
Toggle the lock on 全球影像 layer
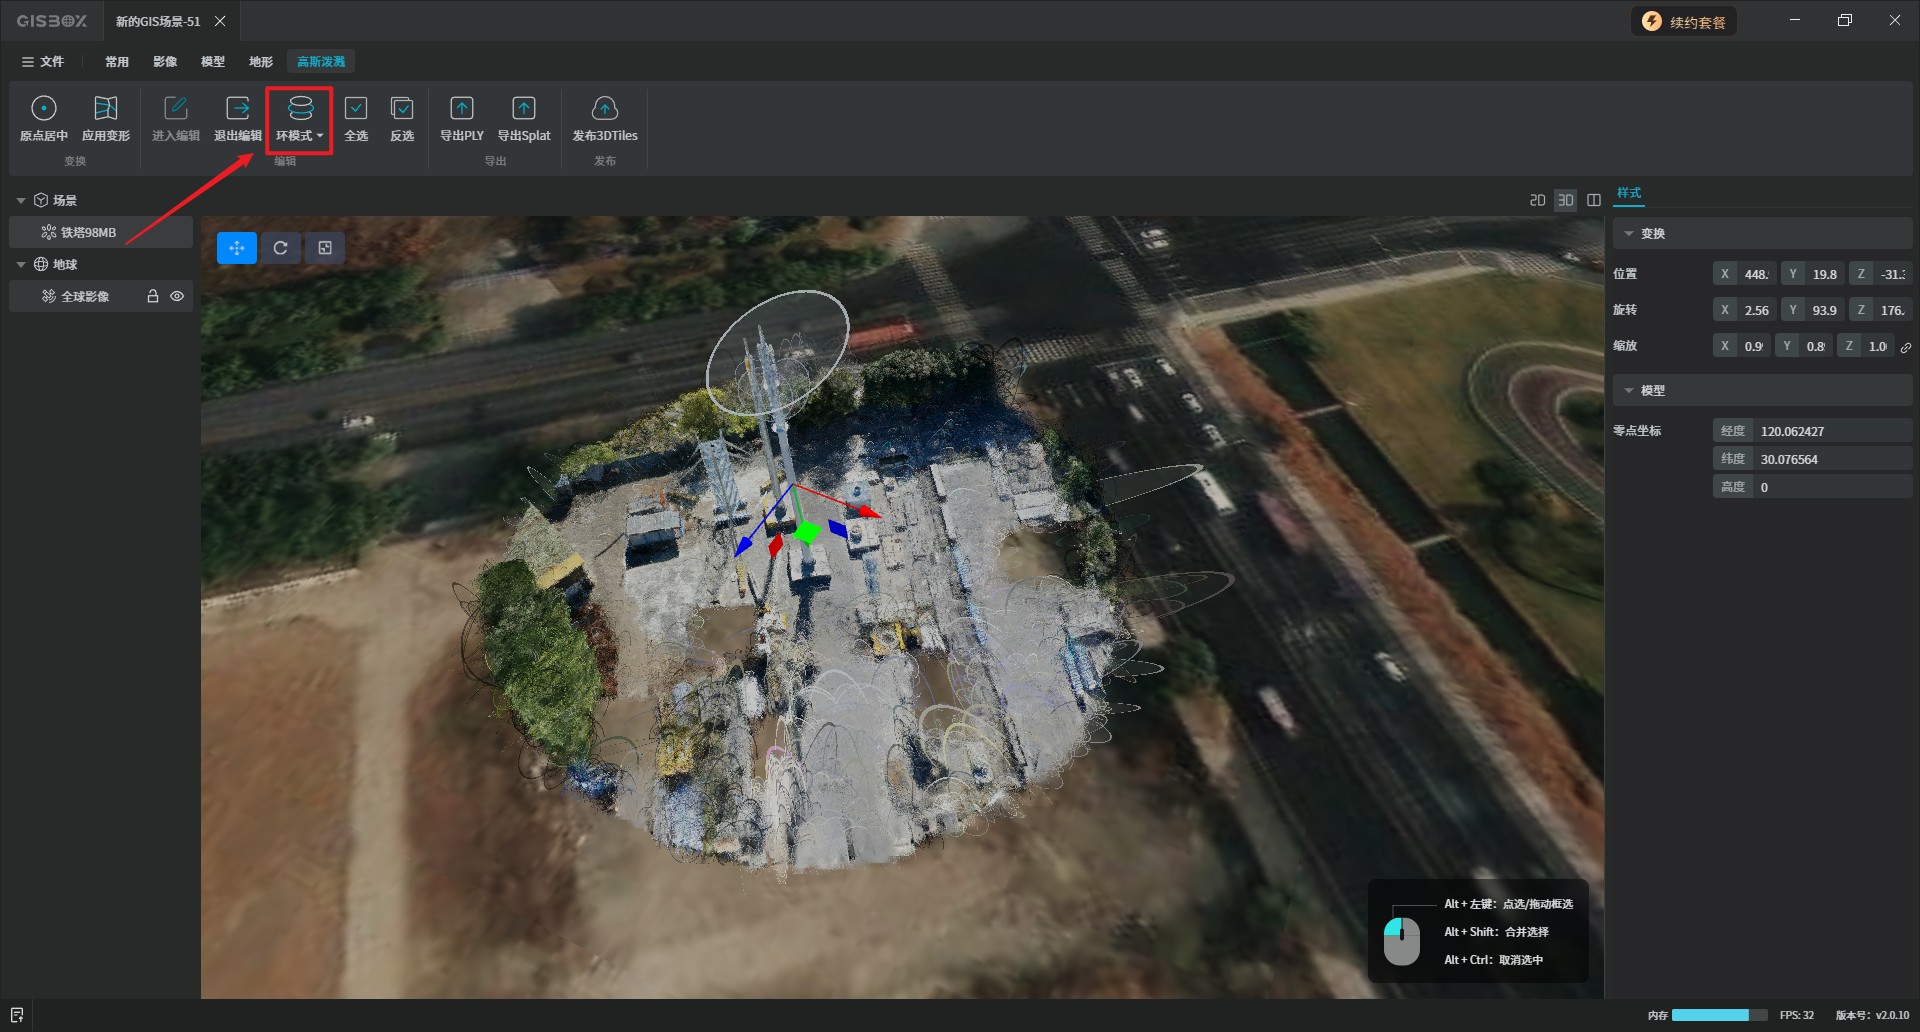click(153, 296)
